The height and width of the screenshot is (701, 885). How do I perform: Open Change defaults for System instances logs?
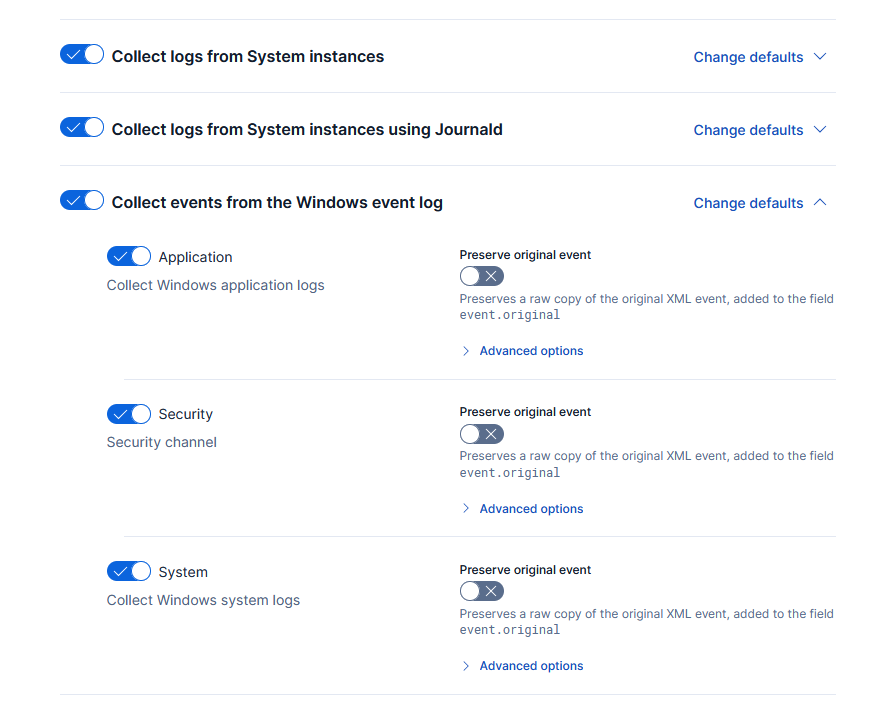748,57
